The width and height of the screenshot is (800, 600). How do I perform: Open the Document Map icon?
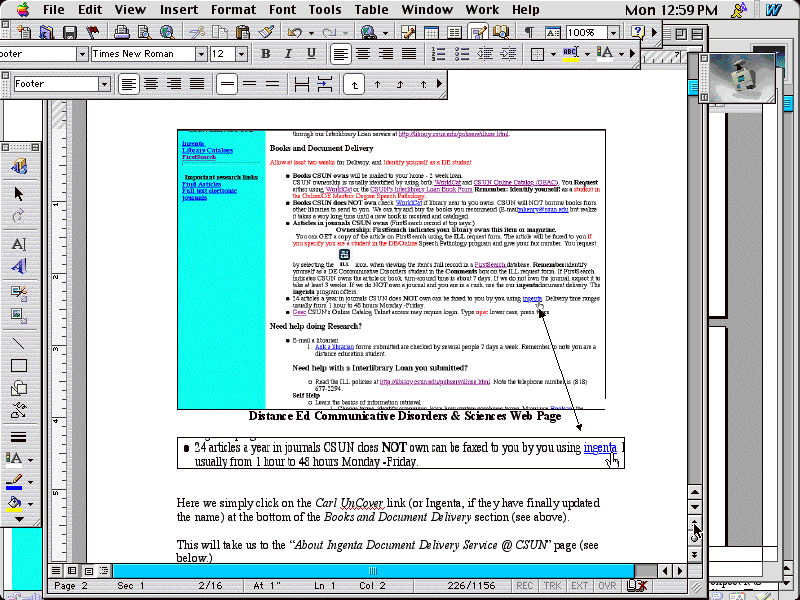click(x=501, y=33)
